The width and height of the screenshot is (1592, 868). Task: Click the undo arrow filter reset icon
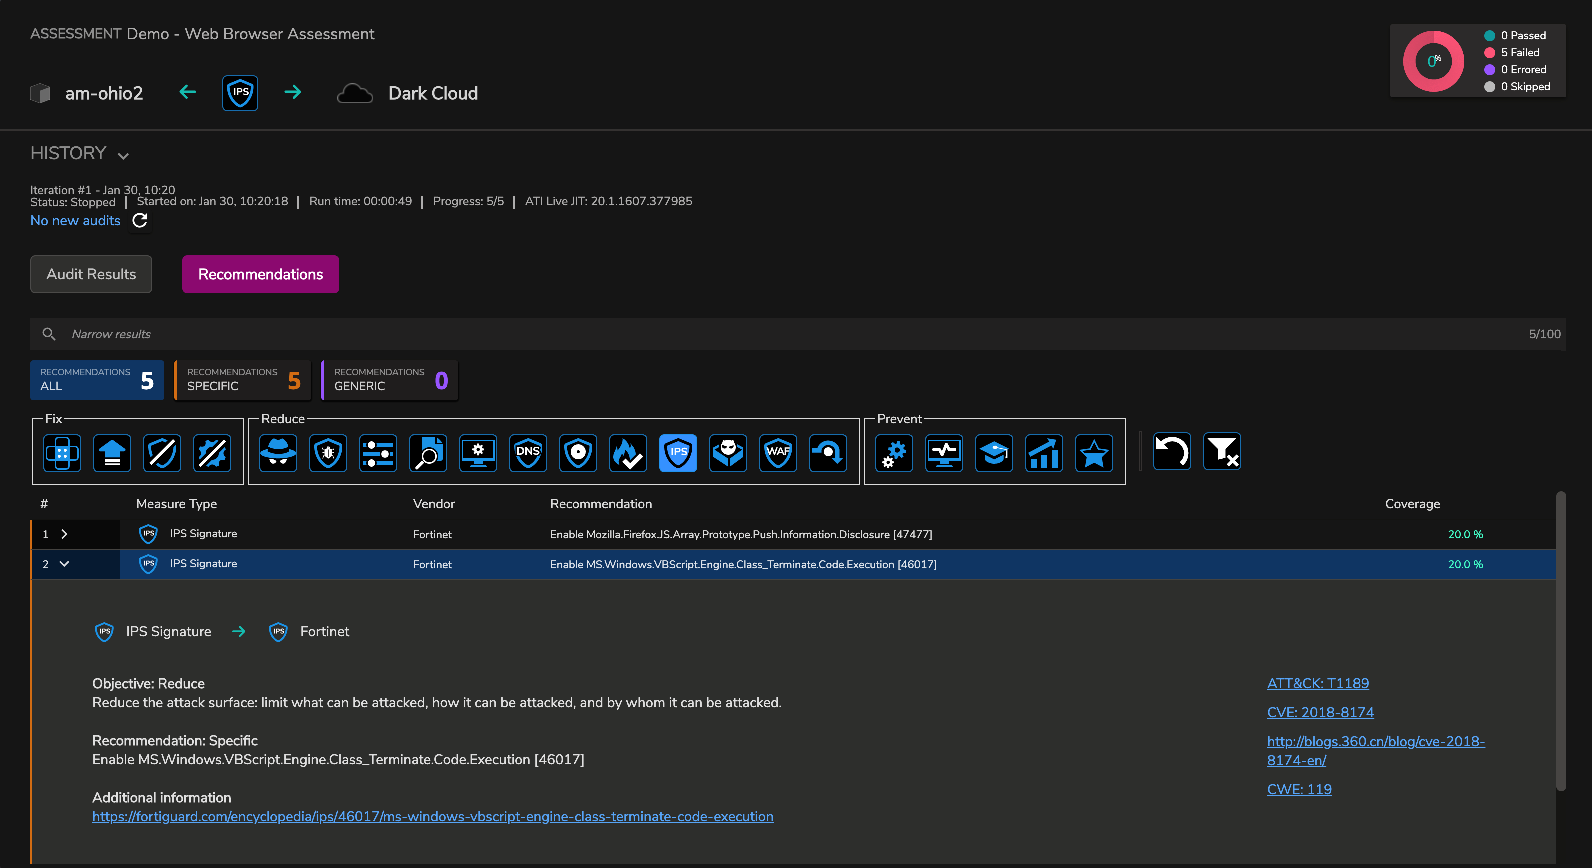(1172, 451)
